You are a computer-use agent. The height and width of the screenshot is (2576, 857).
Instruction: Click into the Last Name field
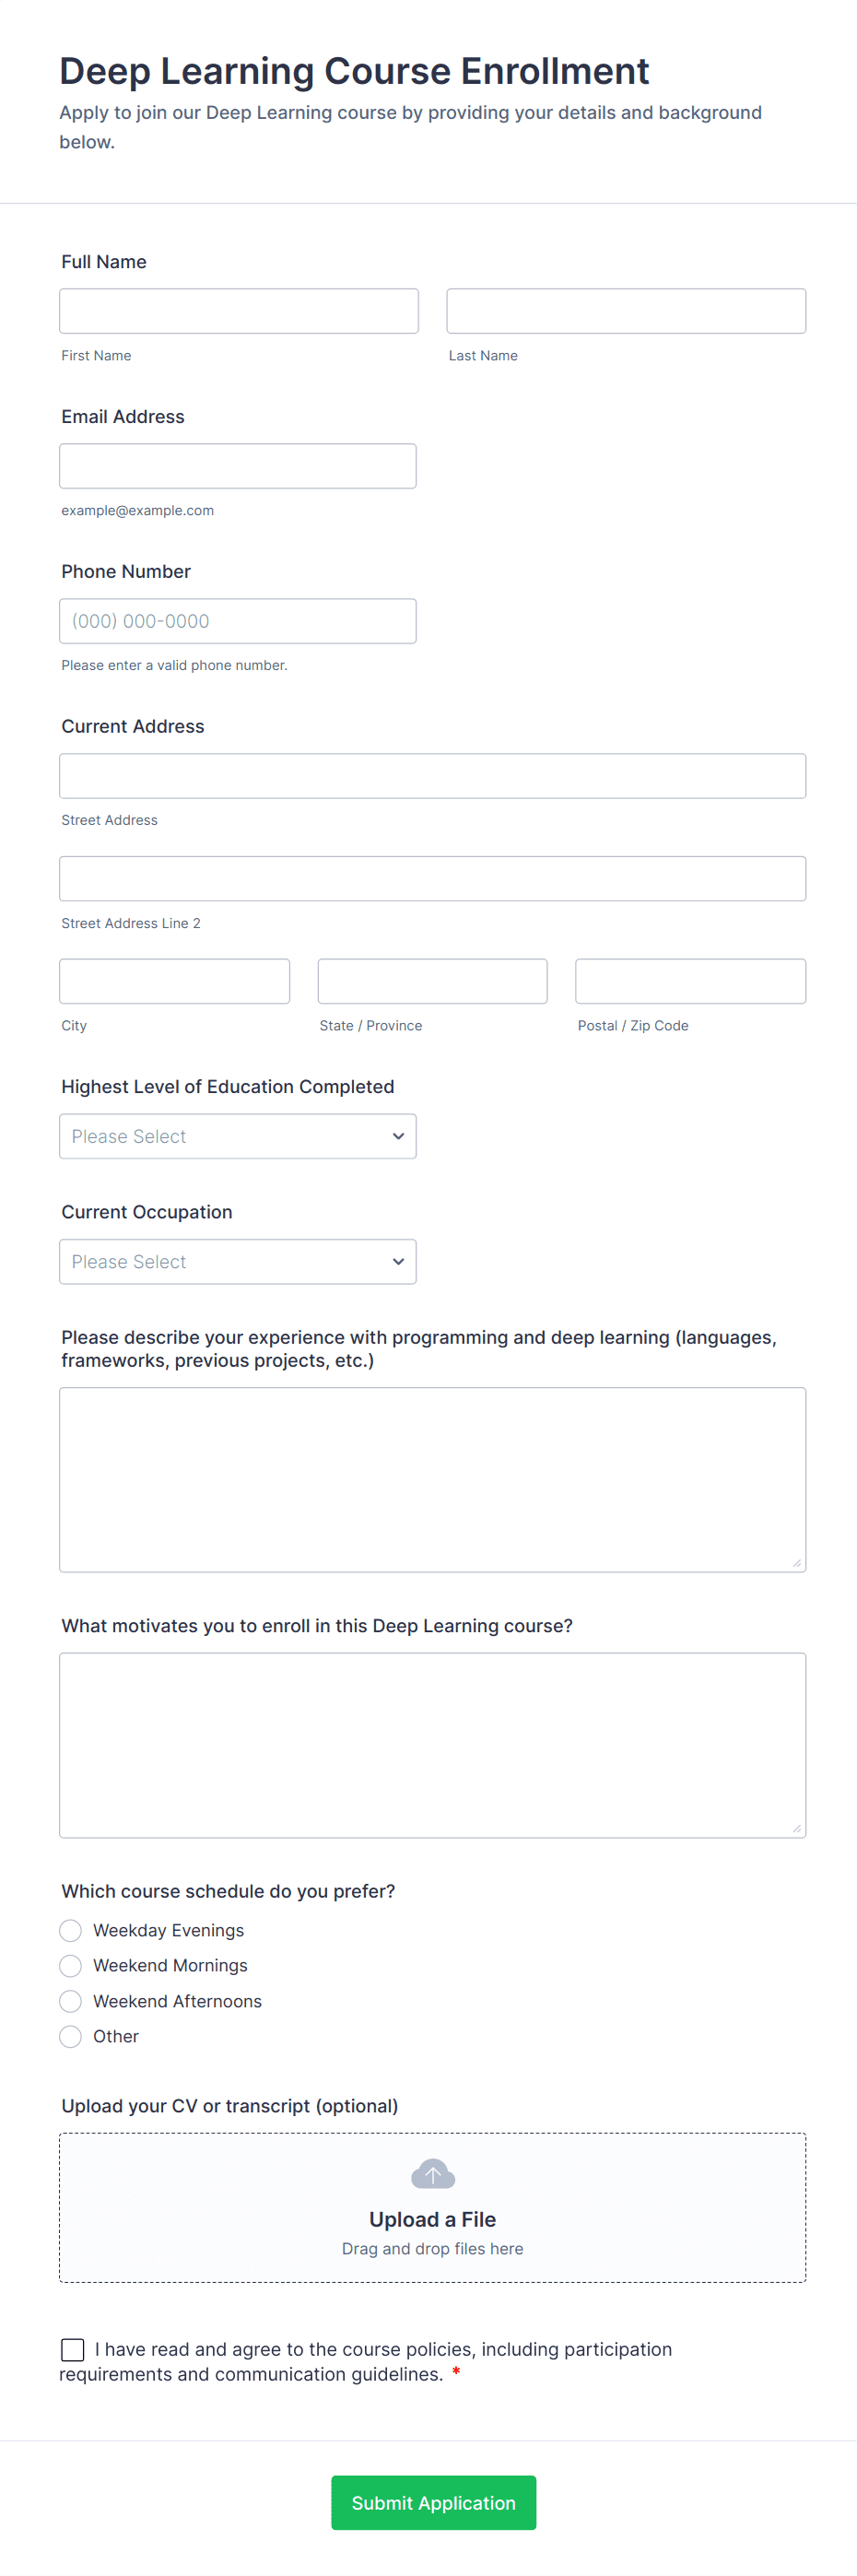625,311
